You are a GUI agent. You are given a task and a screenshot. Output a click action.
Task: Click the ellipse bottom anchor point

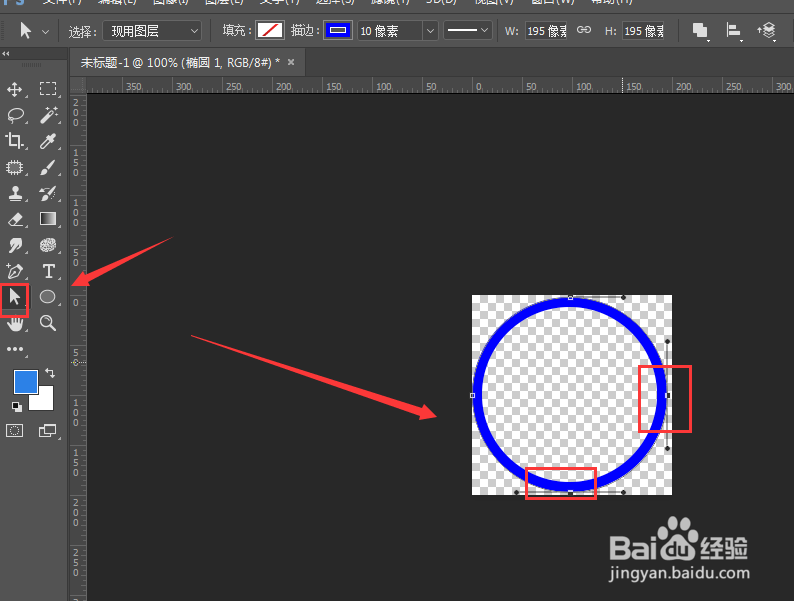[x=571, y=492]
